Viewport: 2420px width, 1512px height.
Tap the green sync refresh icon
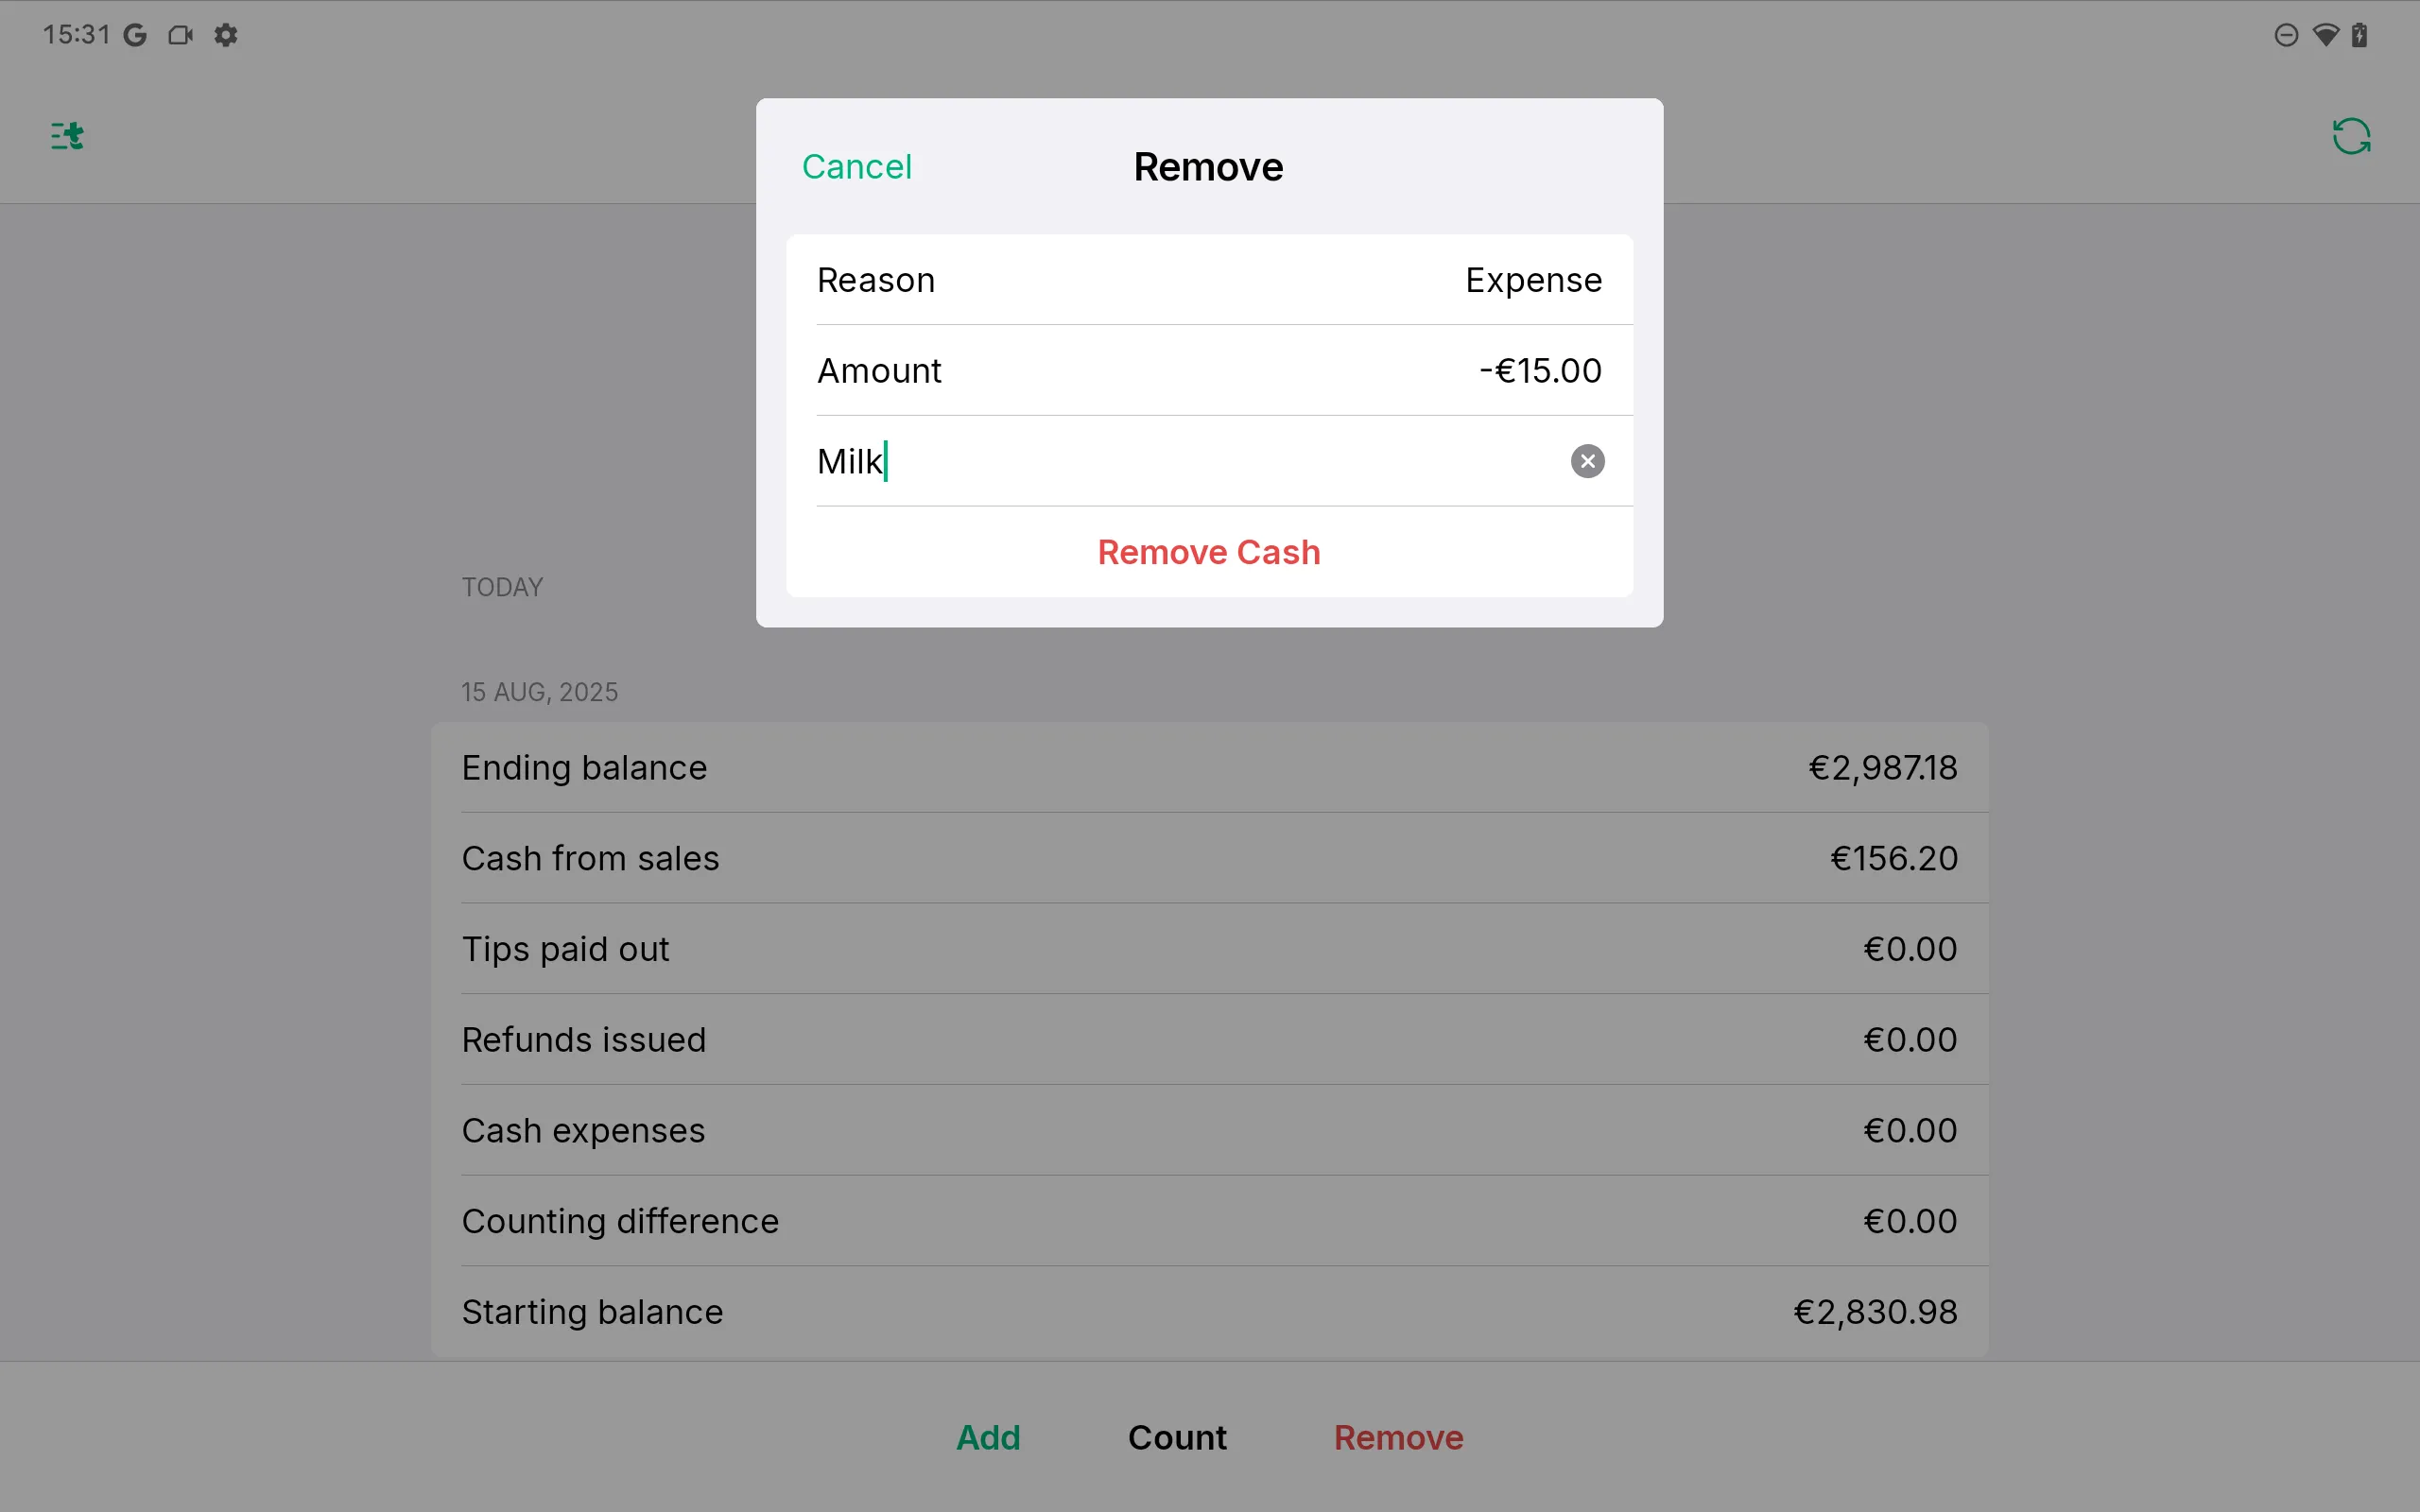[x=2350, y=136]
